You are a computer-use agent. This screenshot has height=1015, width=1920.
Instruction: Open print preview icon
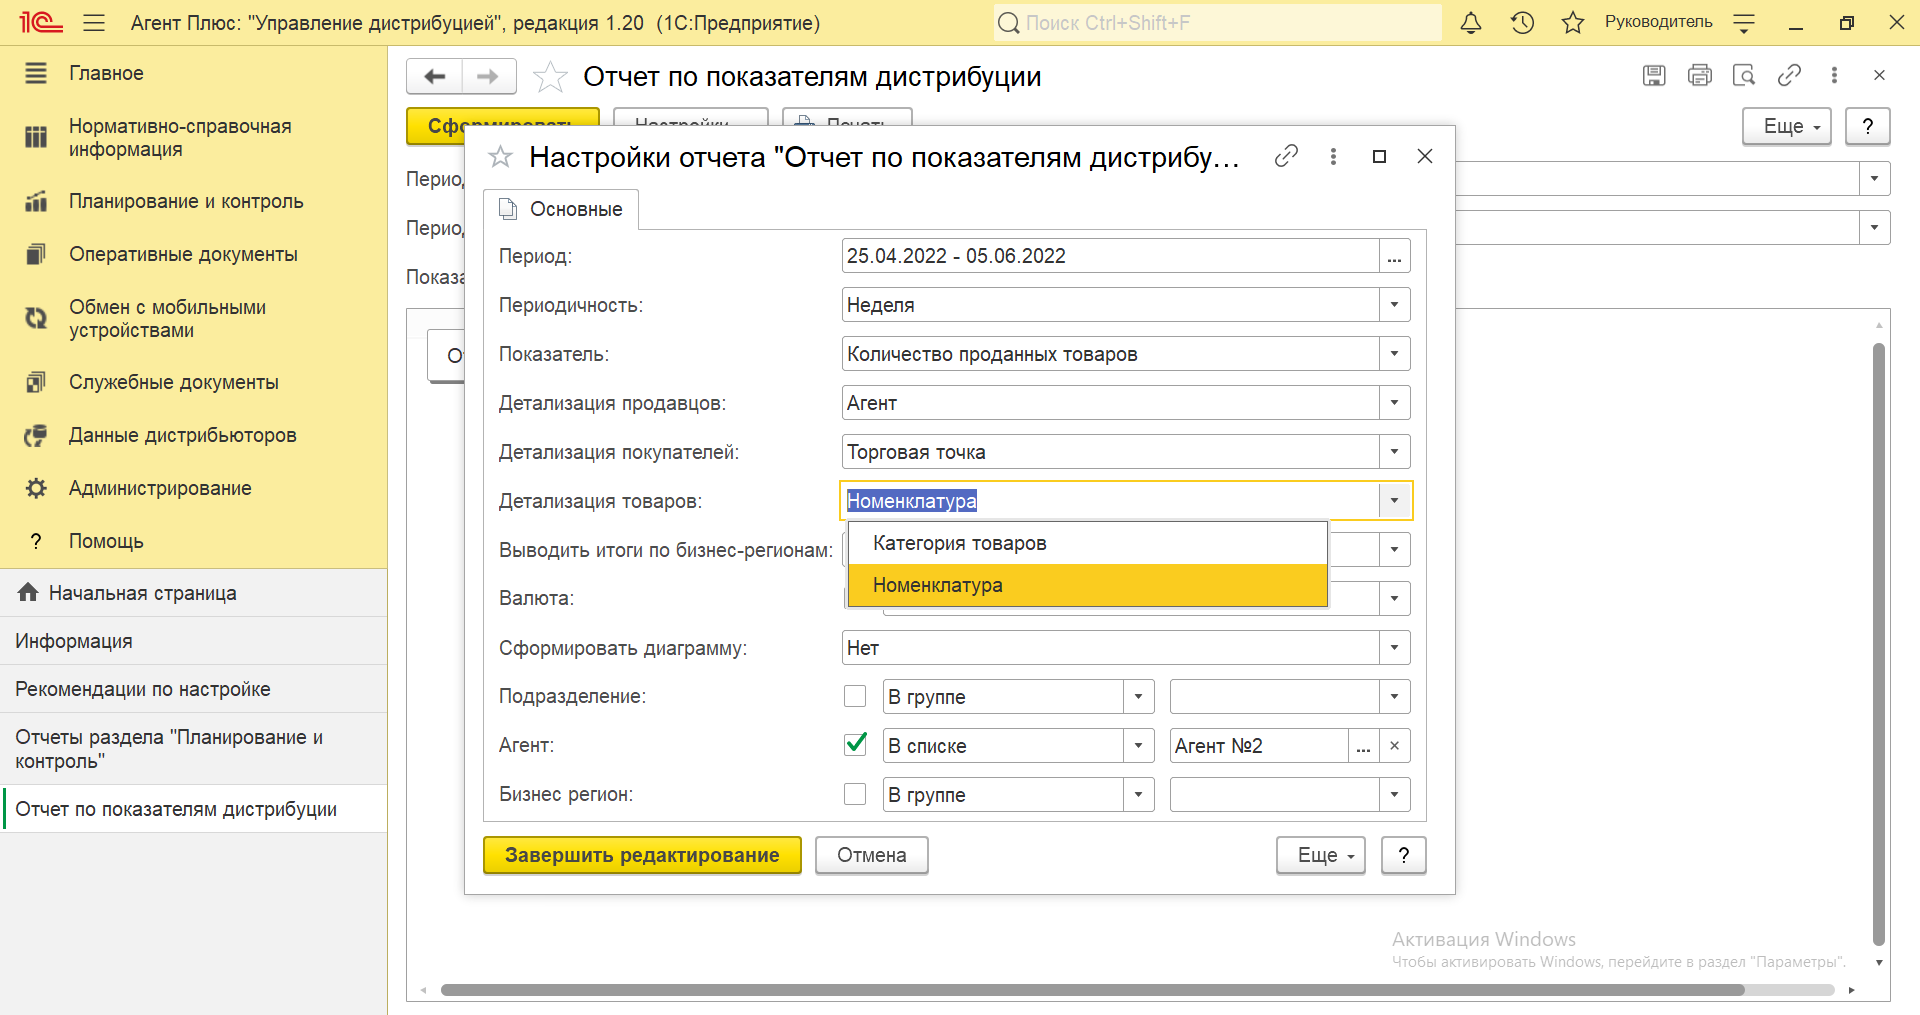1744,75
